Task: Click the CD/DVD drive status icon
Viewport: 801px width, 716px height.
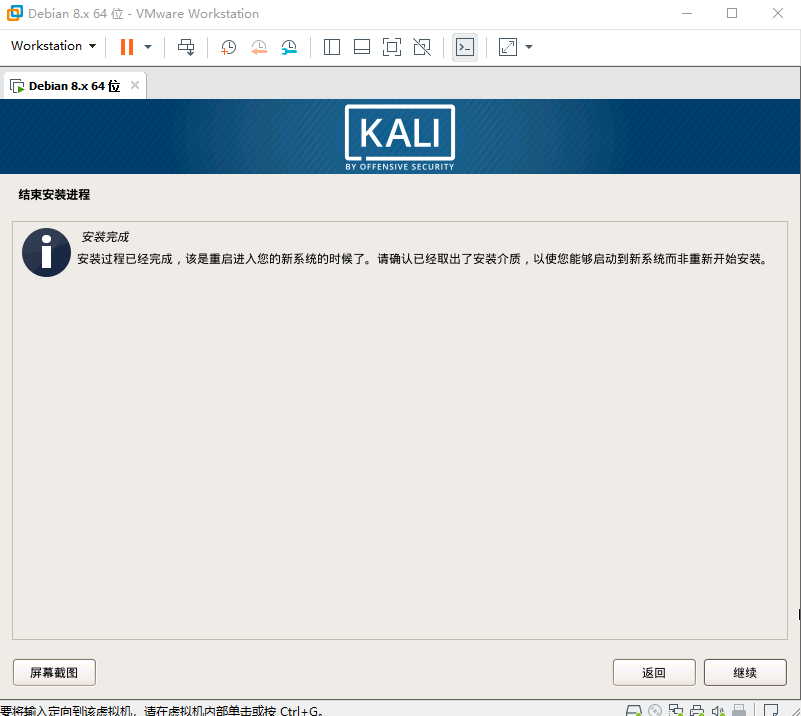Action: 654,710
